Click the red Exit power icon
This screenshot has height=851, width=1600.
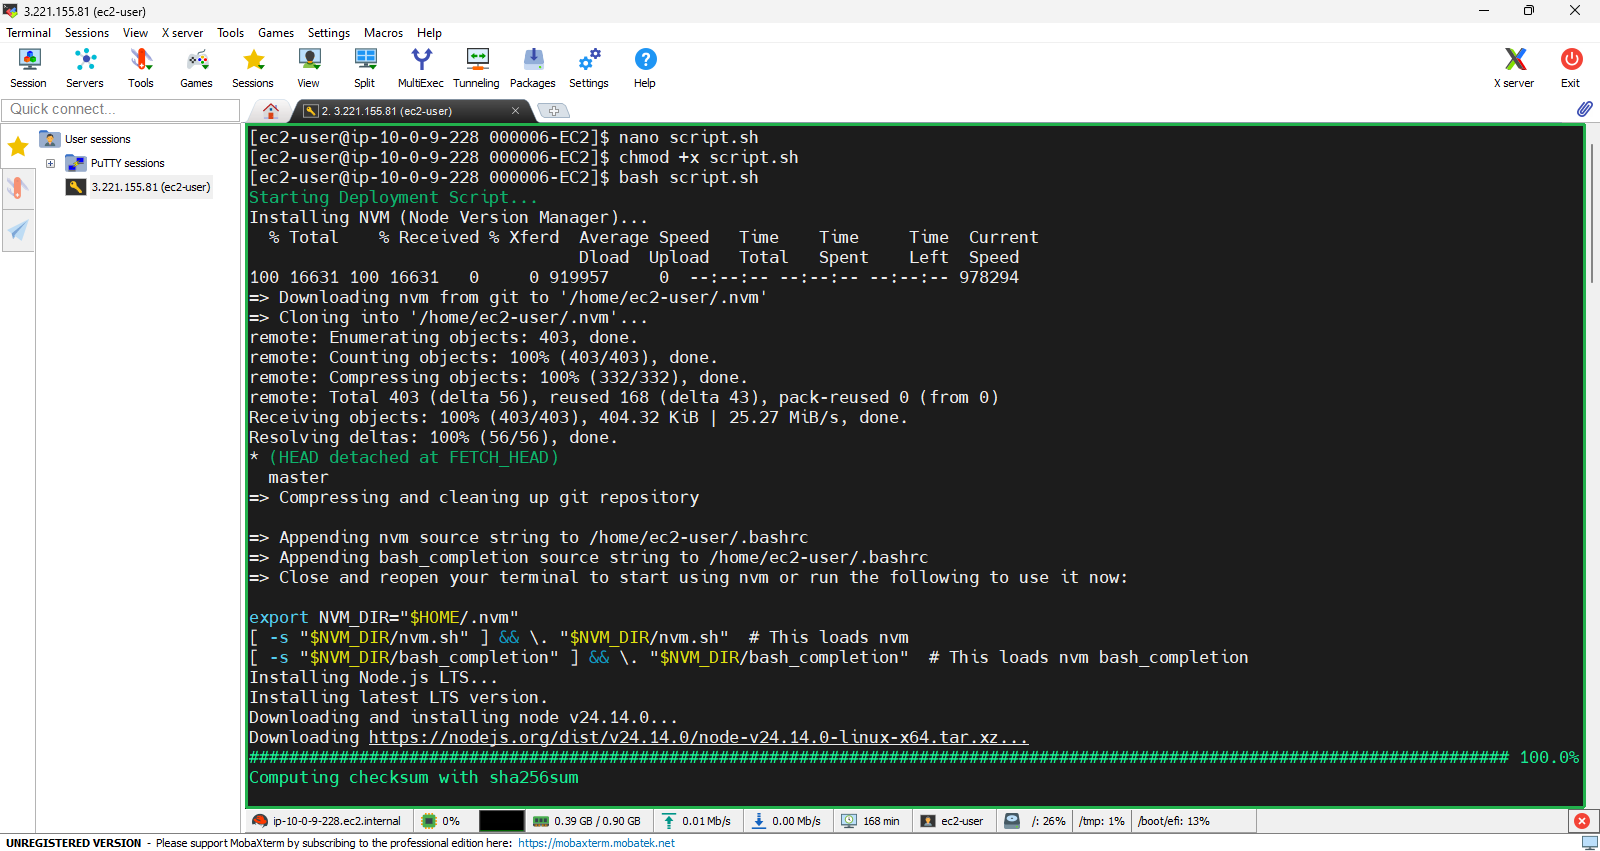point(1571,68)
